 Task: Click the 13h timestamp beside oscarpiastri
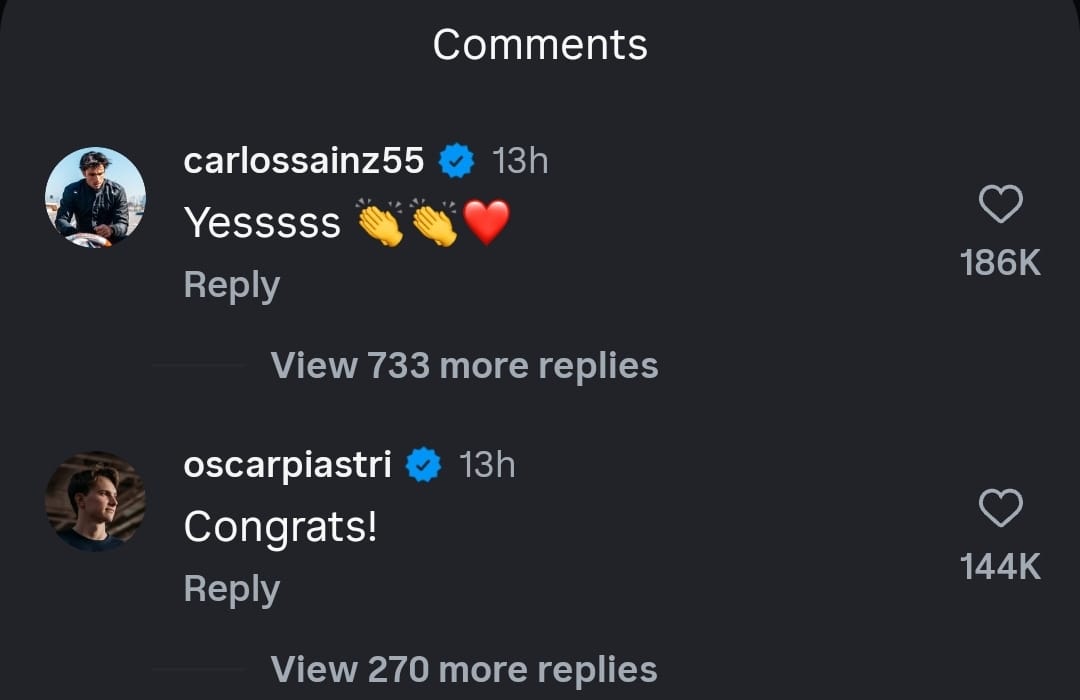(x=487, y=465)
